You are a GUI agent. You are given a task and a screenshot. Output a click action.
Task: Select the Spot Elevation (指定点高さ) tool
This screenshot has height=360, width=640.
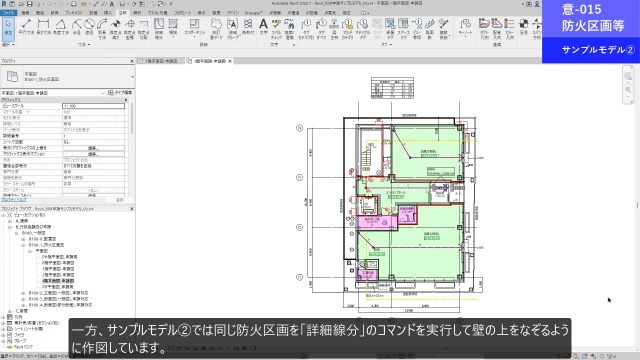click(116, 29)
